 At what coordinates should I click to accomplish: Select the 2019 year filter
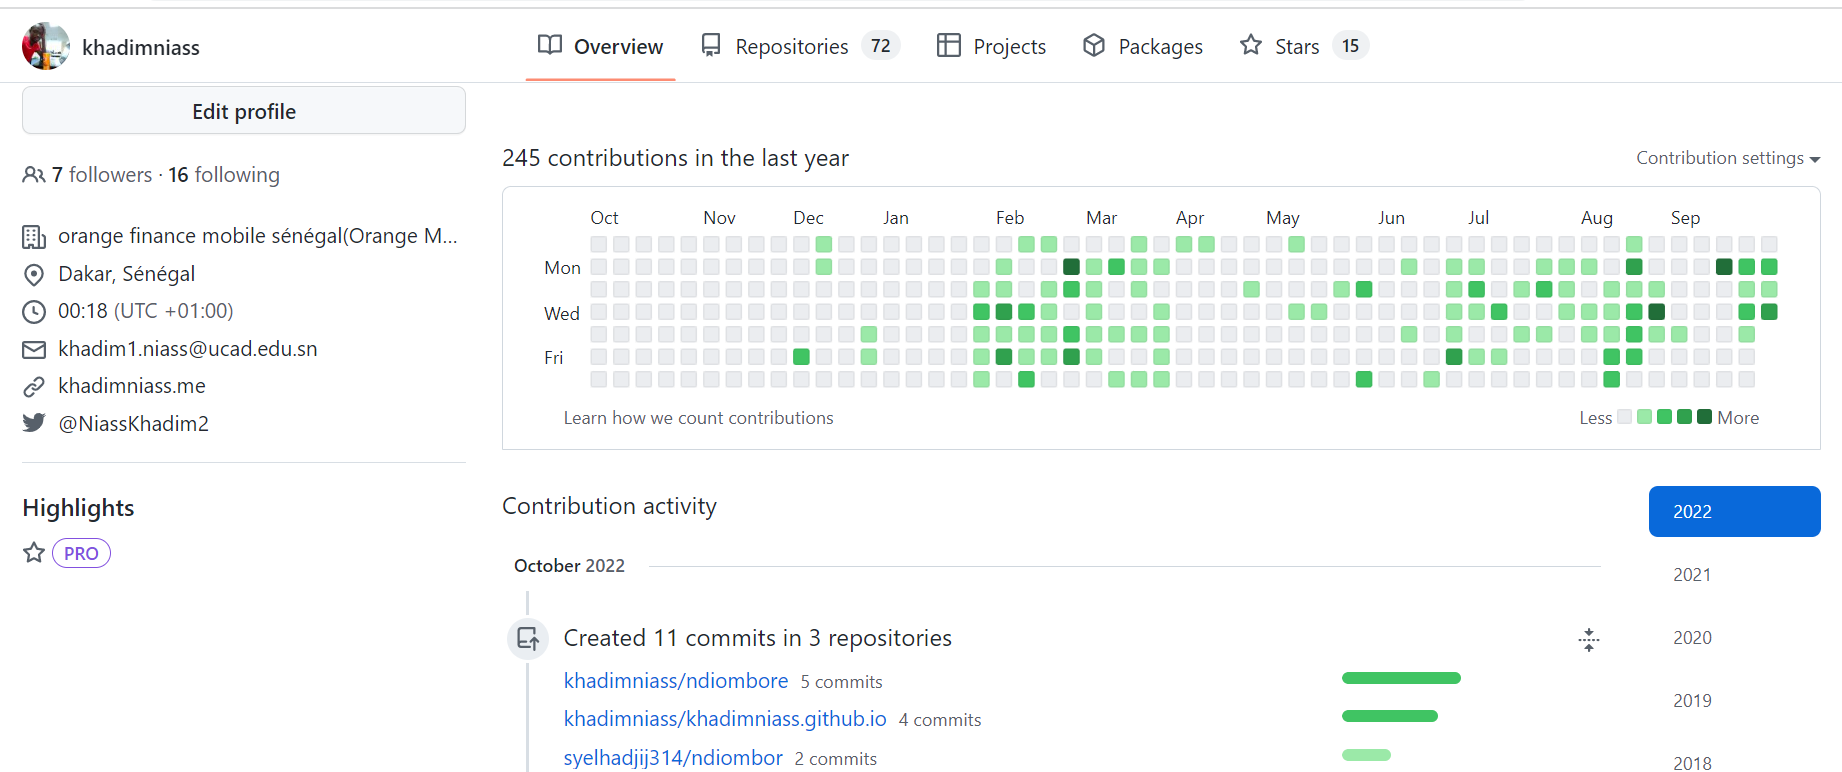pos(1692,701)
